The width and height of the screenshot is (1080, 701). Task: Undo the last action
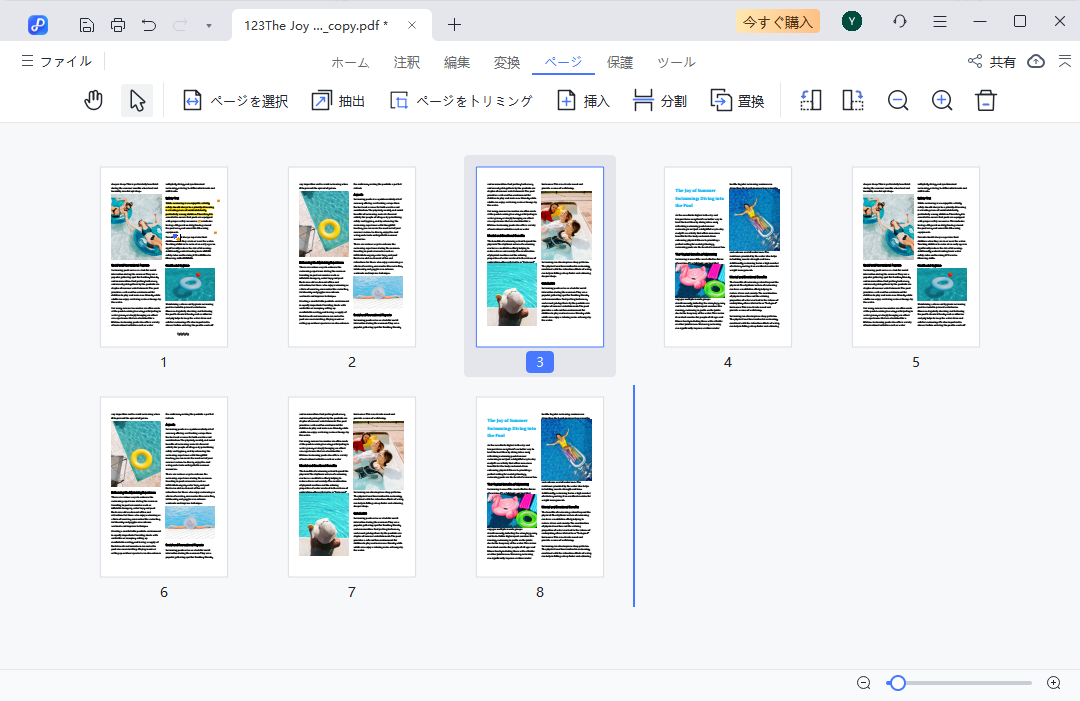click(x=149, y=25)
